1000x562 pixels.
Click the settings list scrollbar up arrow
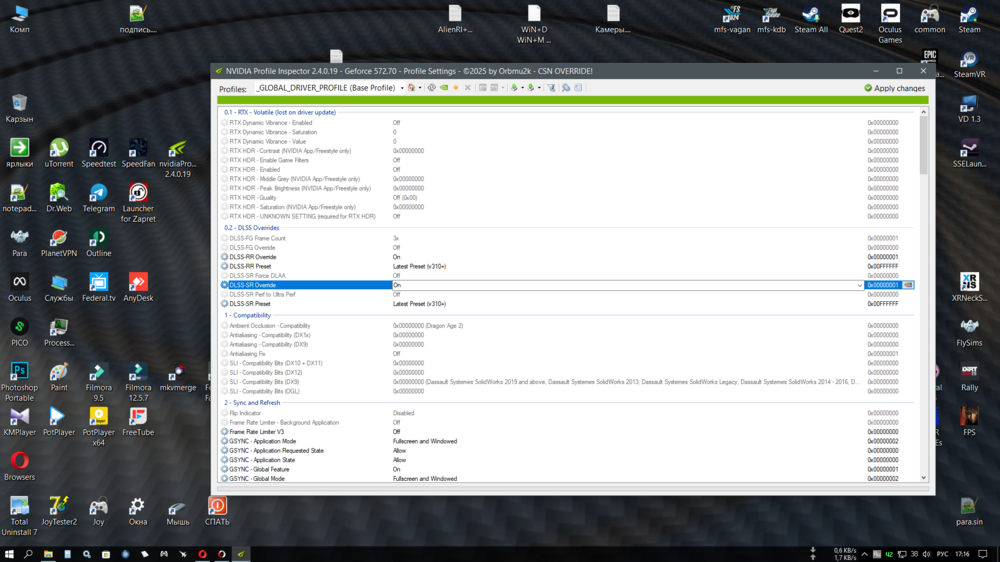click(923, 112)
